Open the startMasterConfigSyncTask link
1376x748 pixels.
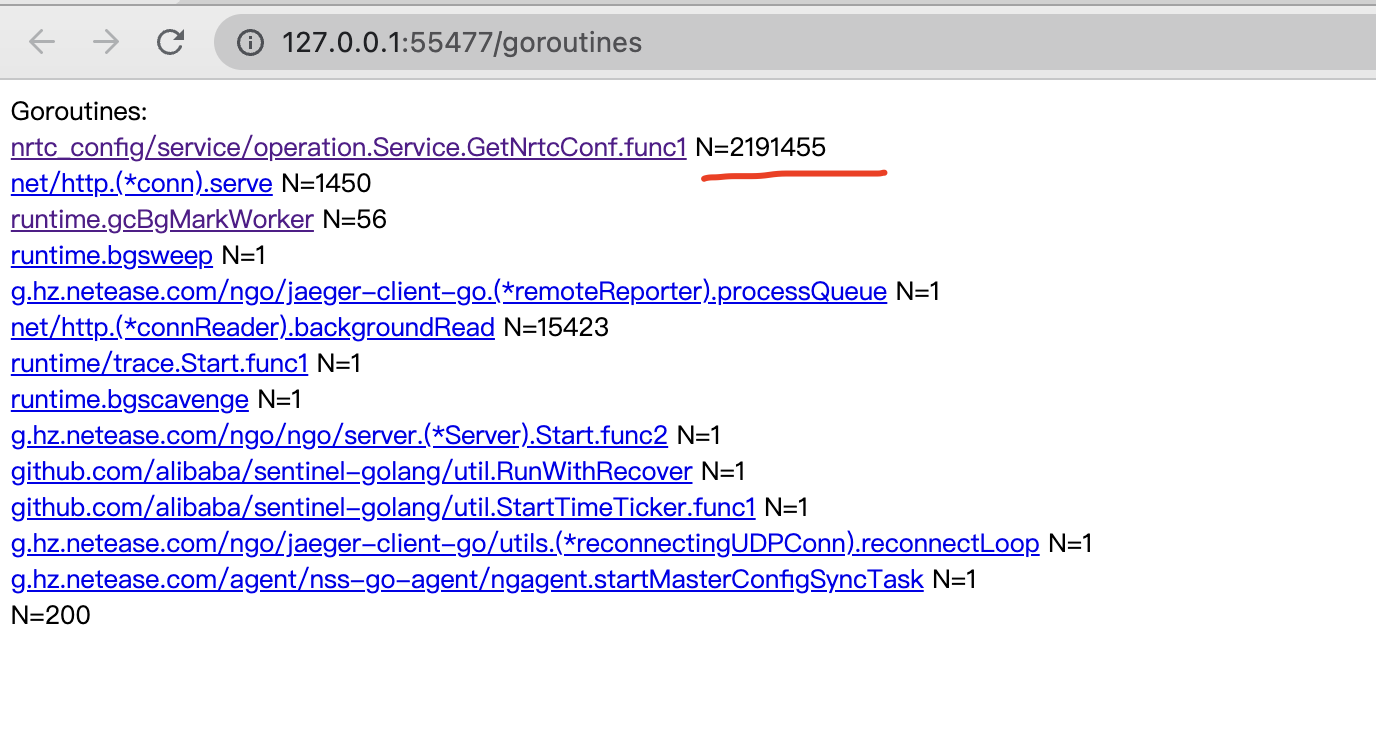point(467,580)
